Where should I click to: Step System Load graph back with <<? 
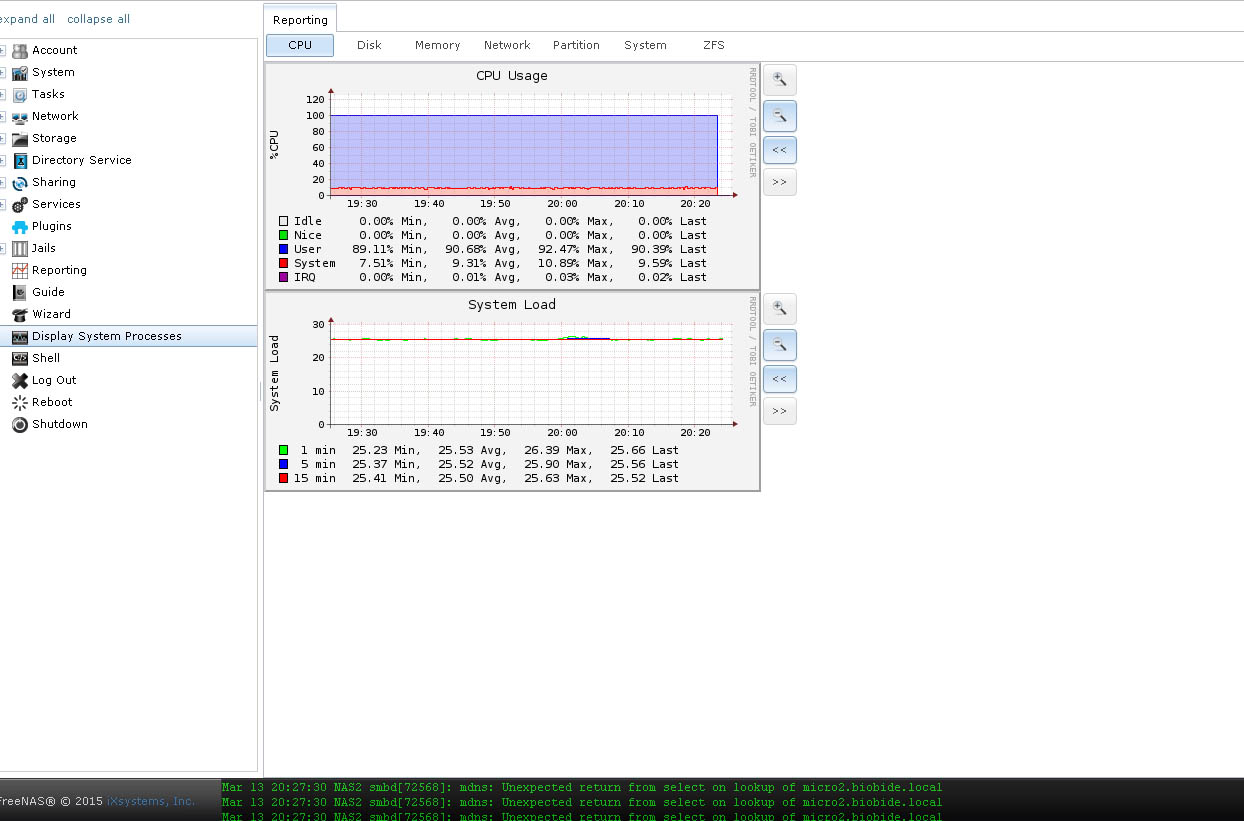coord(780,379)
